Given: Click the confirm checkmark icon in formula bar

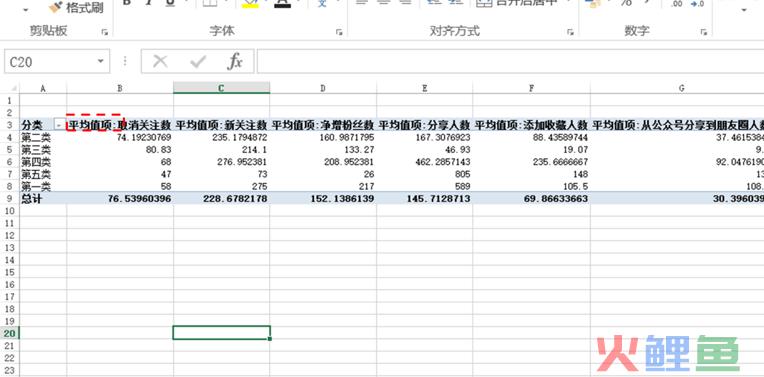Looking at the screenshot, I should click(198, 61).
